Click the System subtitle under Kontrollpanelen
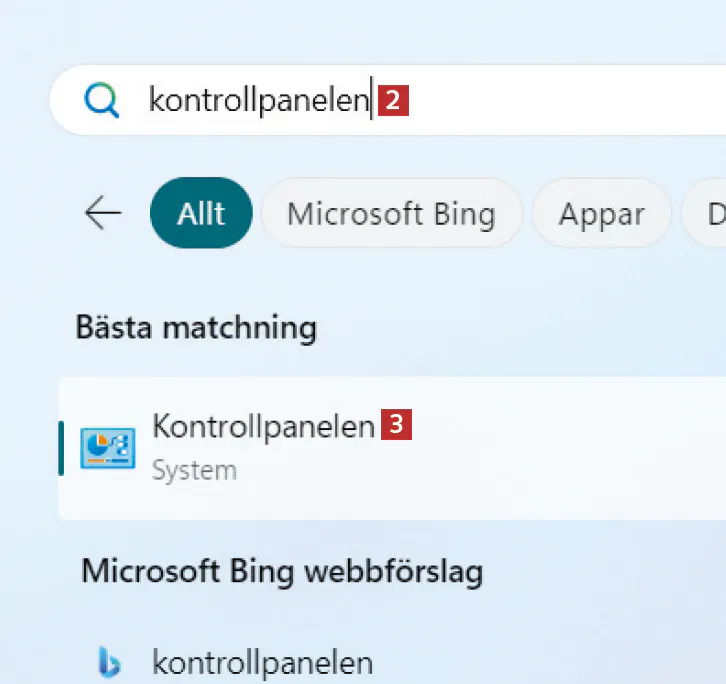 pos(194,470)
